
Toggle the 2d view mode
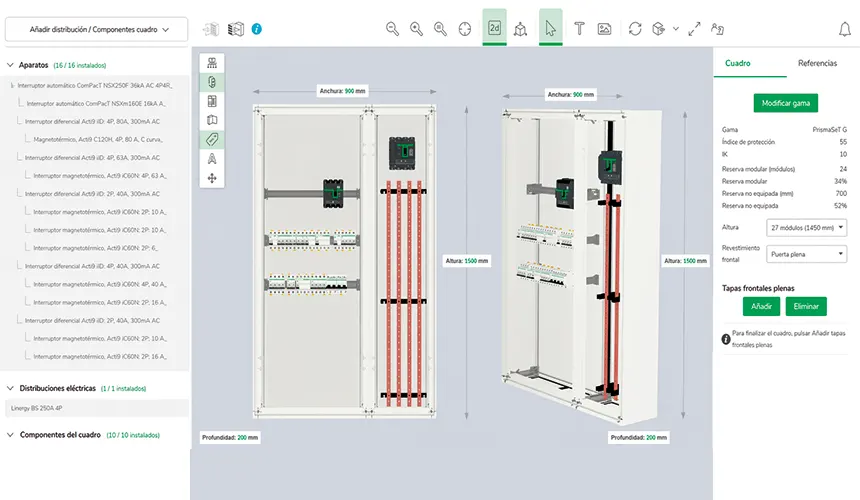tap(494, 28)
